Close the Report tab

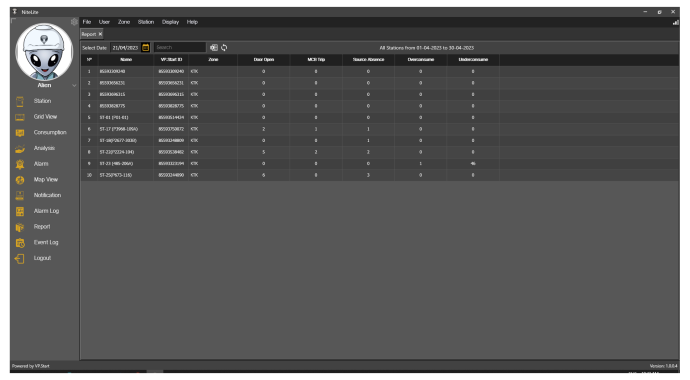point(100,34)
